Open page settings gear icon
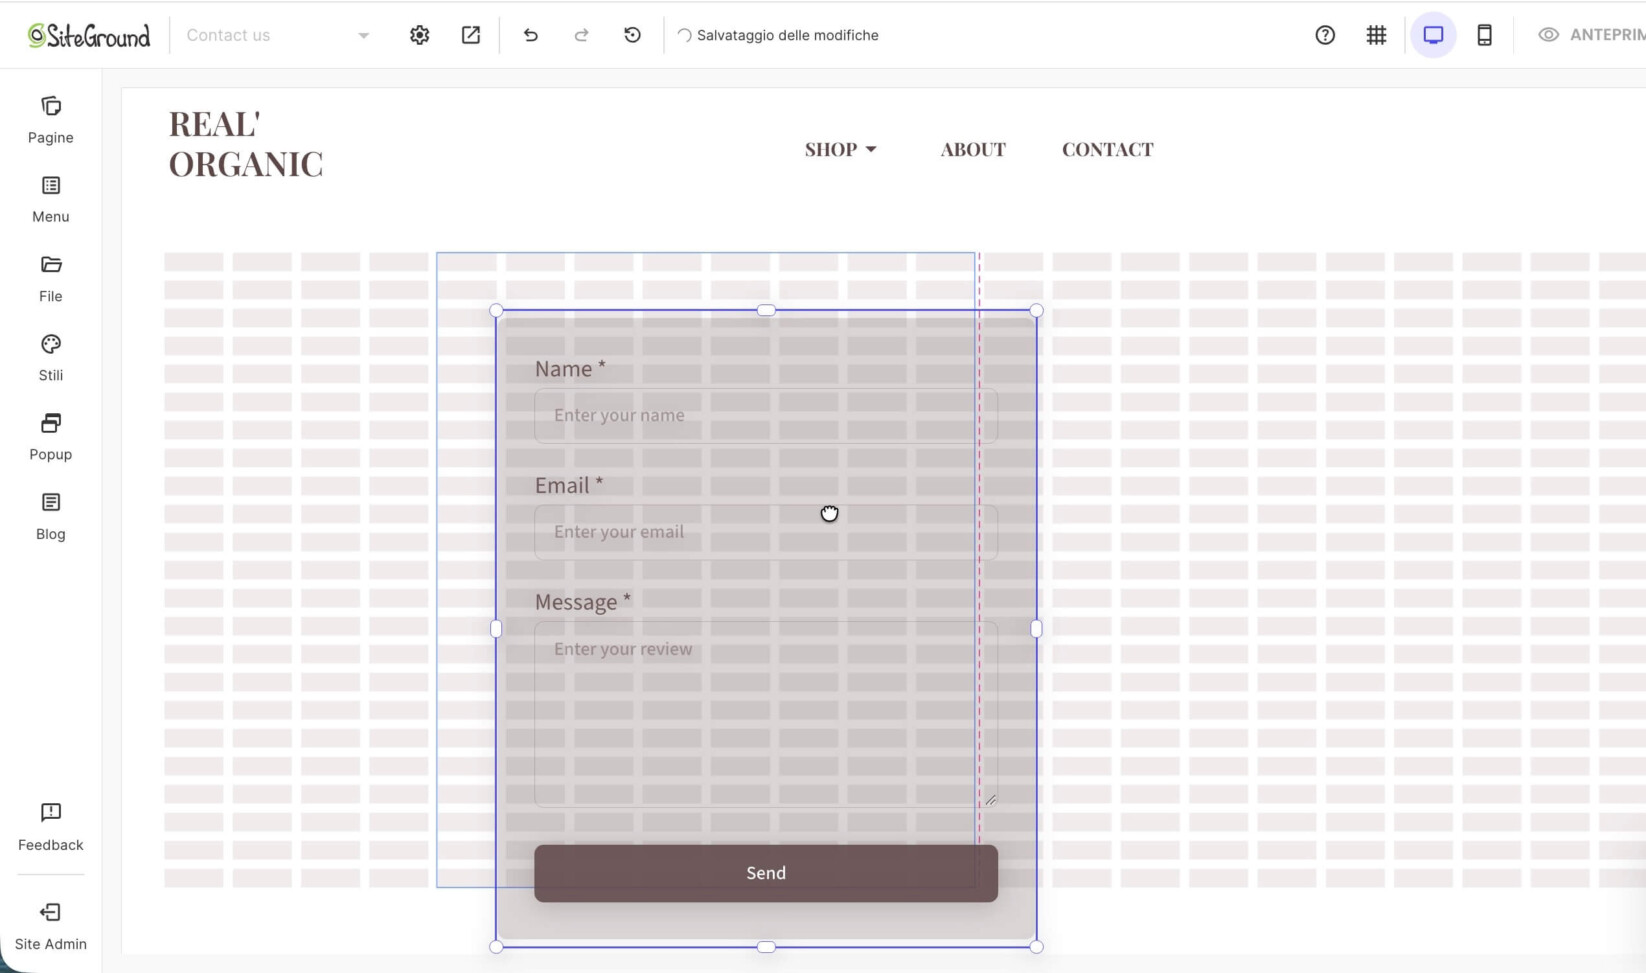The image size is (1646, 973). [420, 35]
